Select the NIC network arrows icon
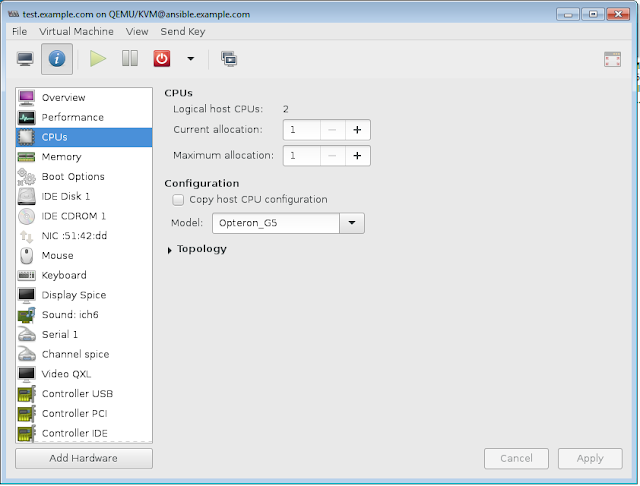640x486 pixels. tap(27, 236)
